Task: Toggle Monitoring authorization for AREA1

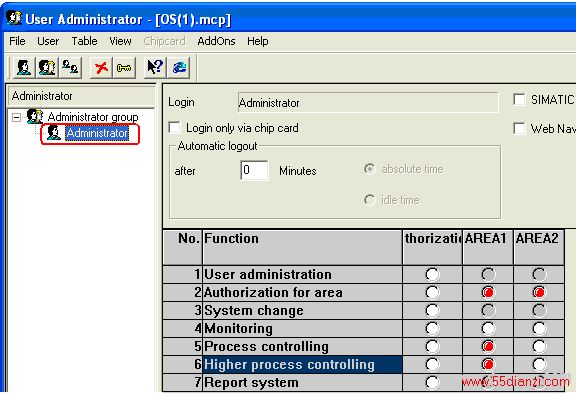Action: point(488,328)
